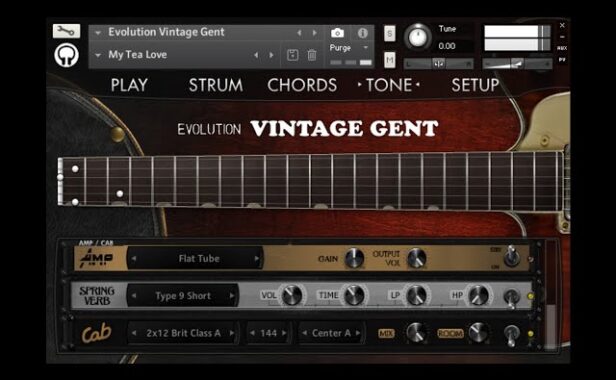Increase the cab mic value 144
This screenshot has height=380, width=616.
[284, 333]
